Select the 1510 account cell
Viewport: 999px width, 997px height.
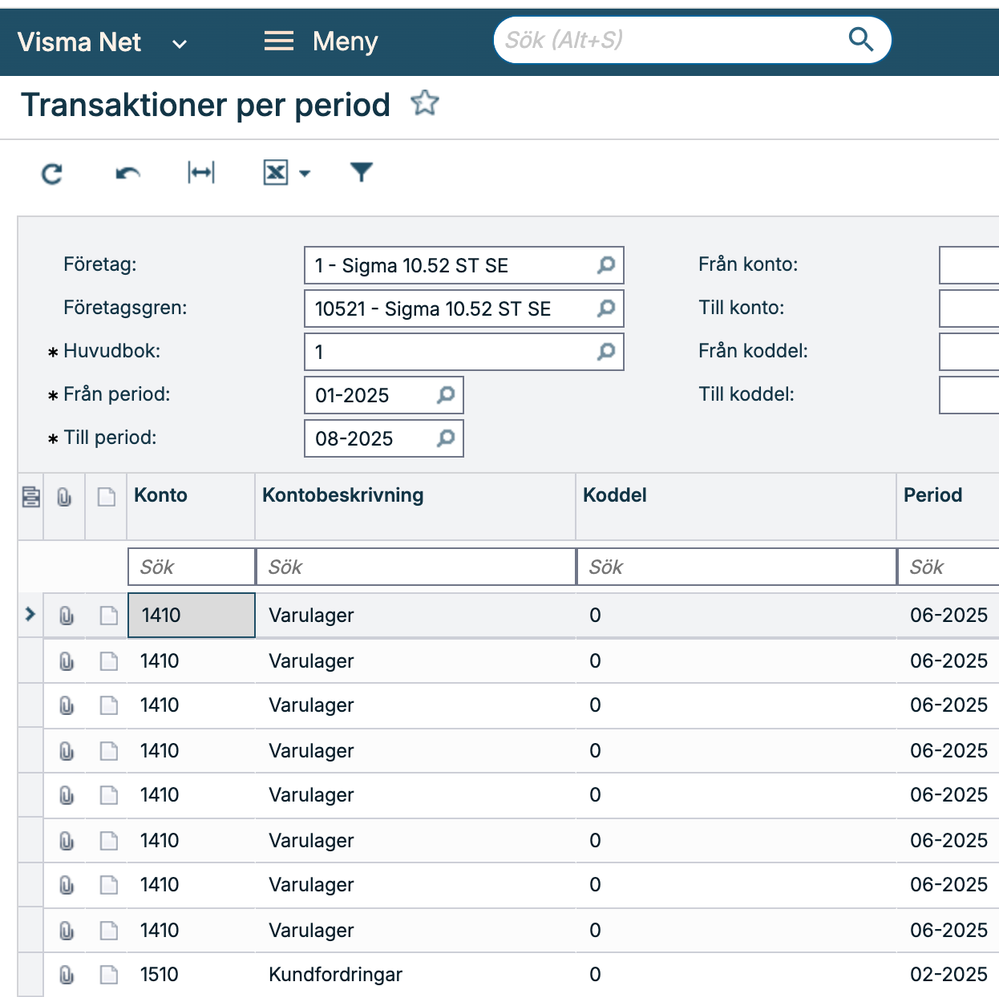pos(191,975)
